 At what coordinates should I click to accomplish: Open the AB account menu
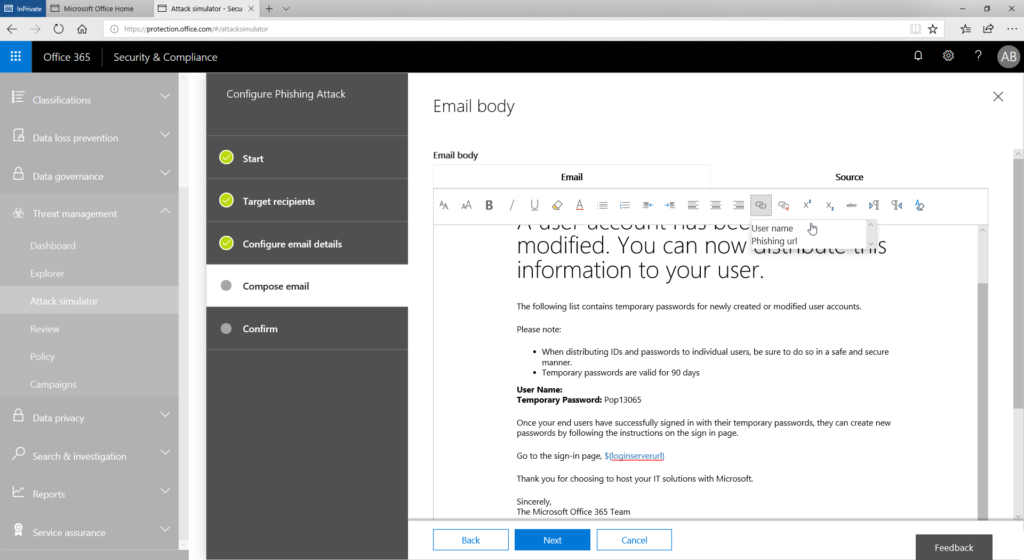[1008, 57]
